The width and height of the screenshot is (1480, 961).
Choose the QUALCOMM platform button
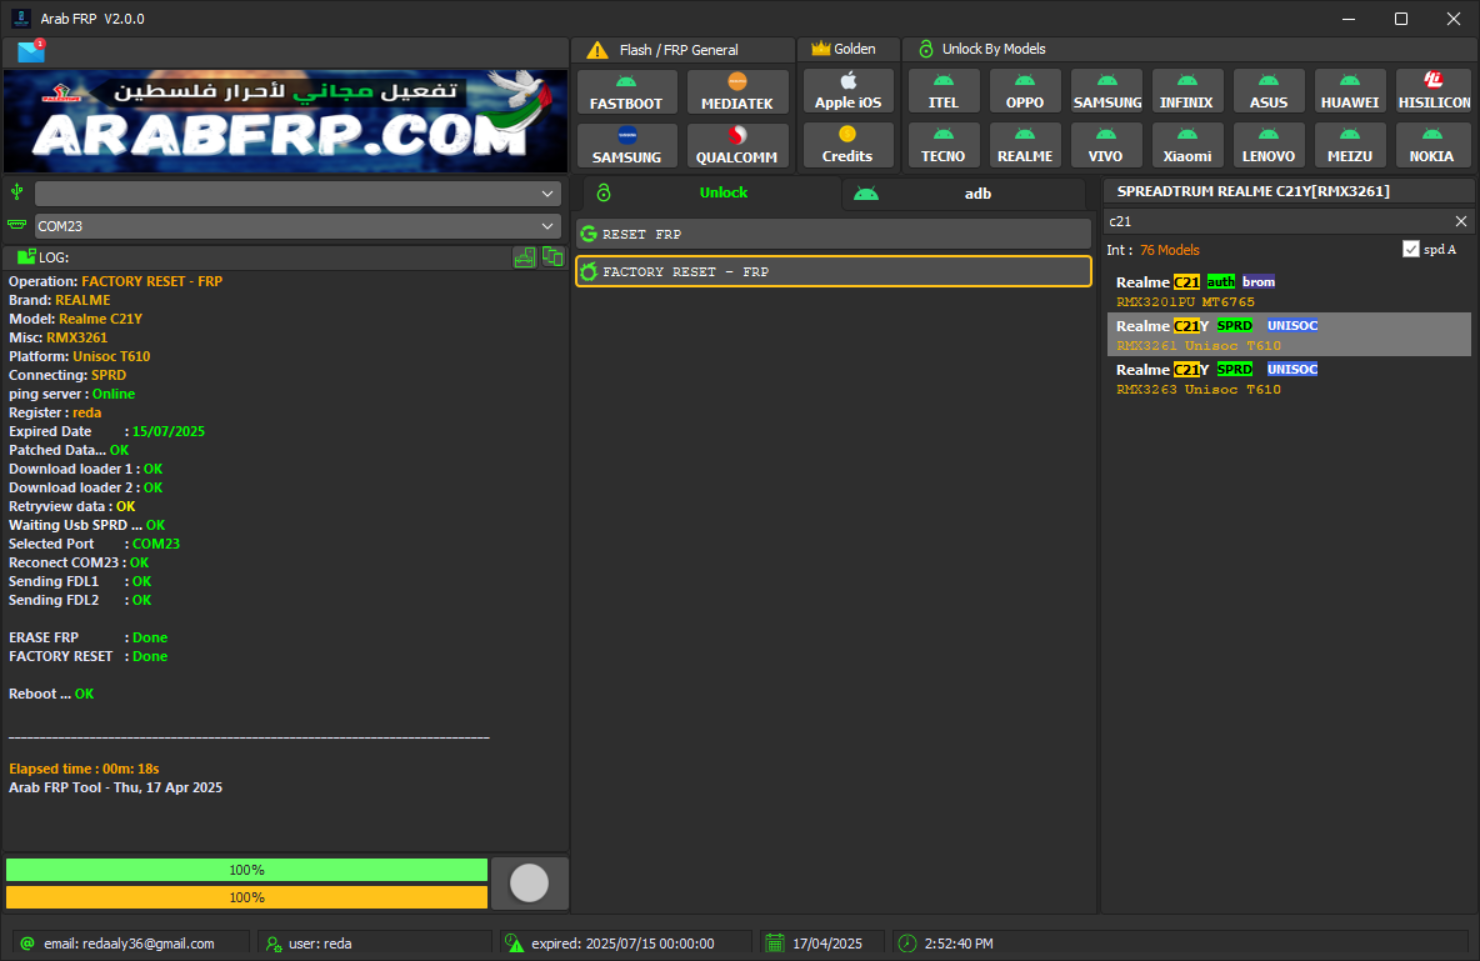[x=737, y=146]
